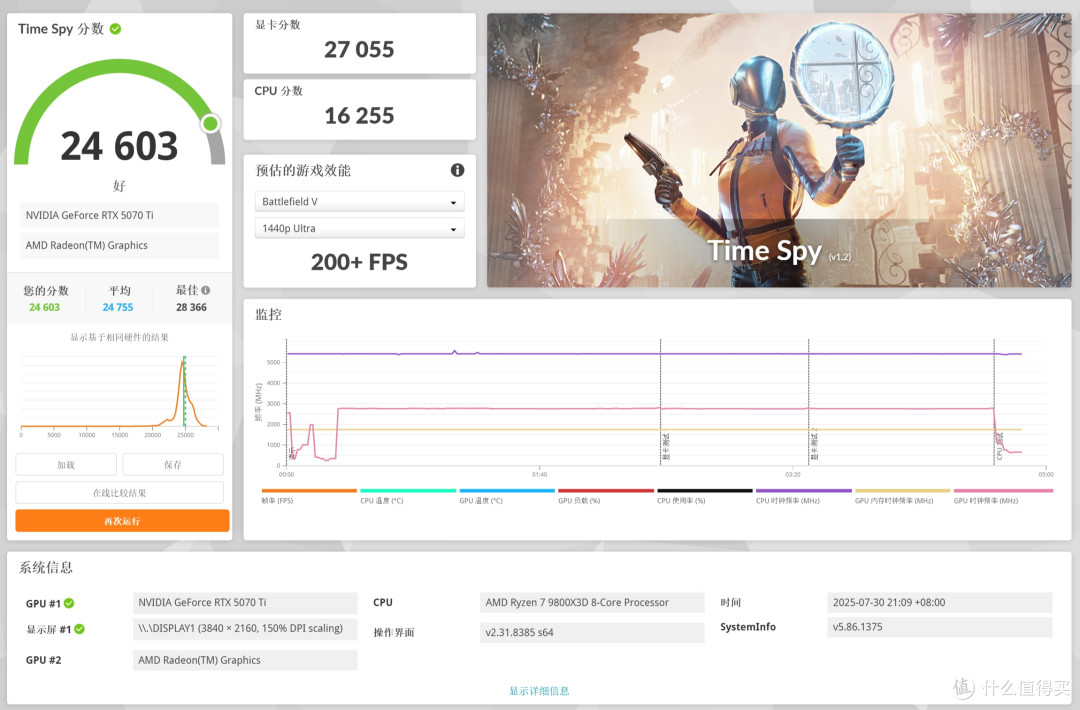The height and width of the screenshot is (710, 1080).
Task: Click the 加载 button
Action: point(66,465)
